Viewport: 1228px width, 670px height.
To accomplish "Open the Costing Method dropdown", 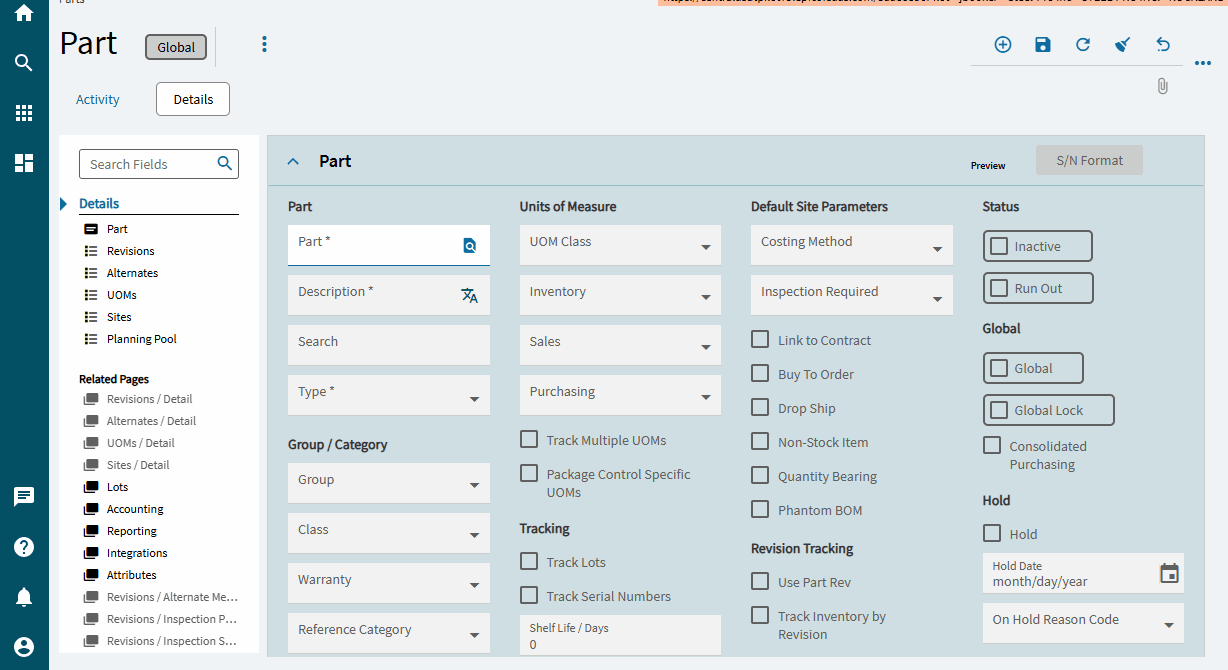I will tap(851, 242).
